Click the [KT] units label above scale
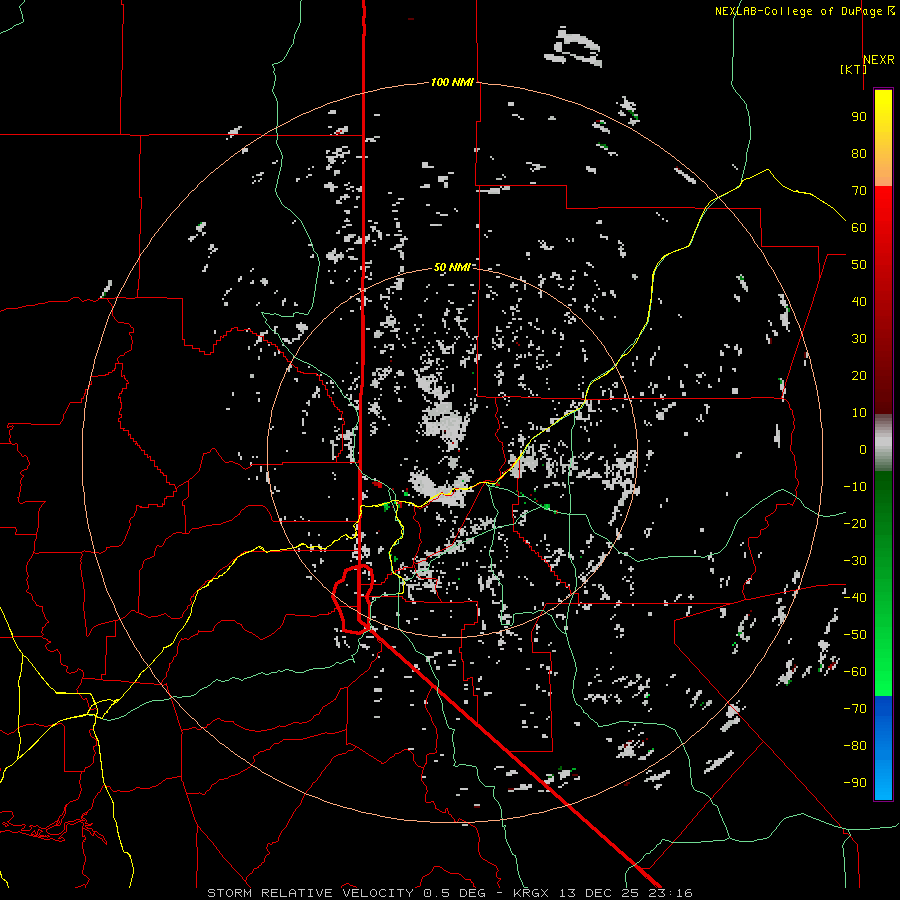This screenshot has height=900, width=900. coord(853,69)
